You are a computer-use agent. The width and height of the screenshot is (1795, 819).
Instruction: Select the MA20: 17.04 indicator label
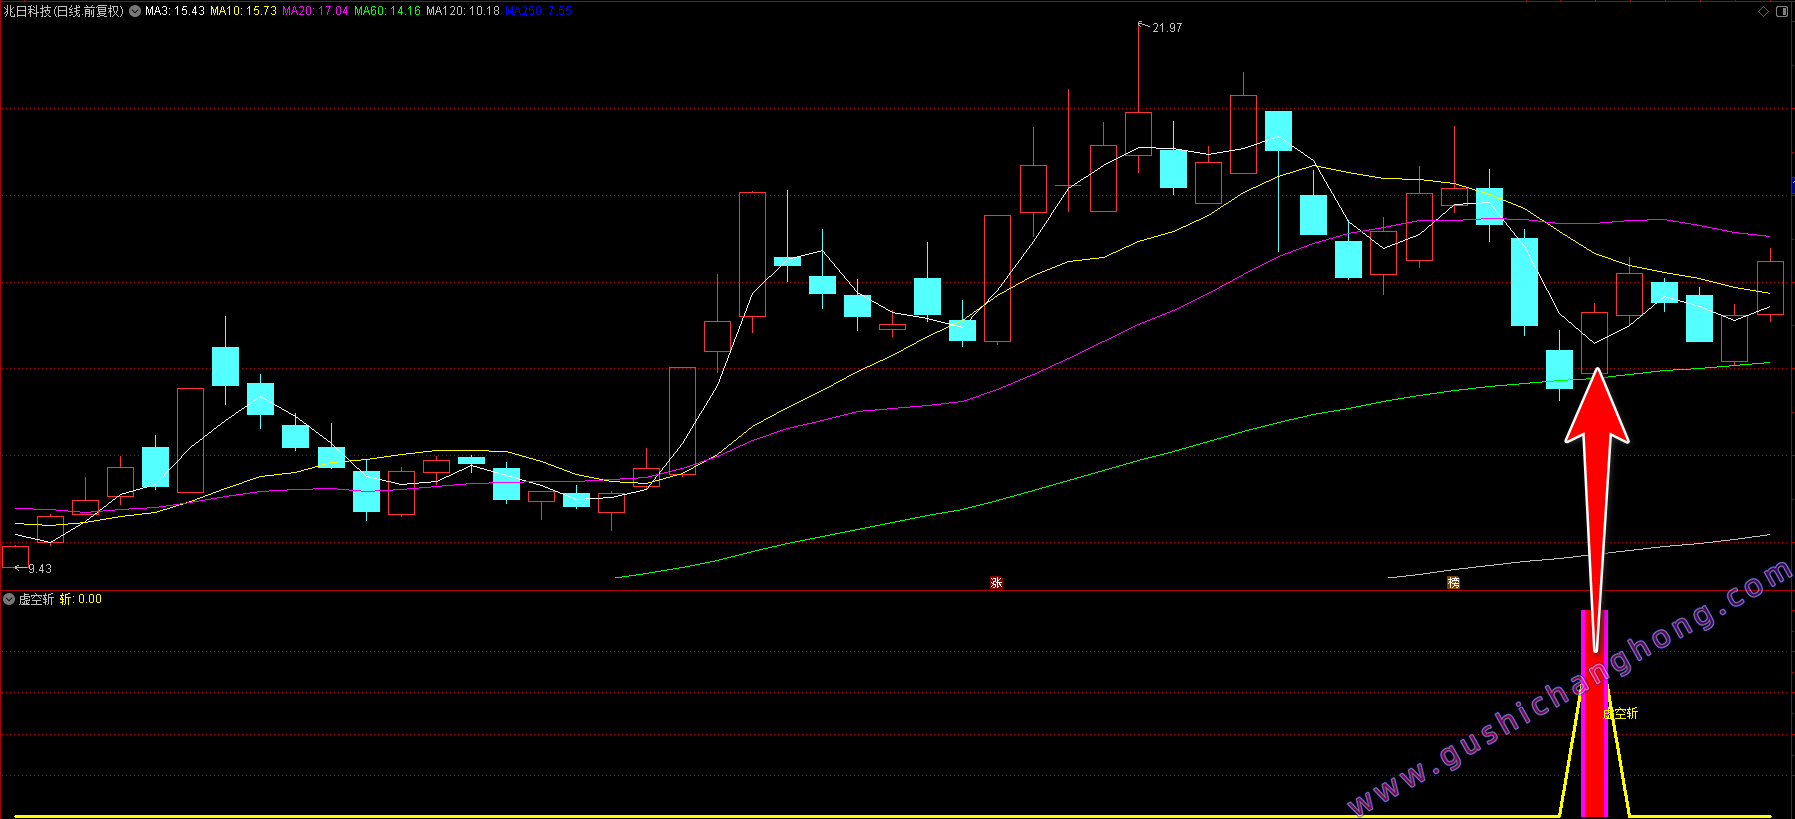[315, 11]
